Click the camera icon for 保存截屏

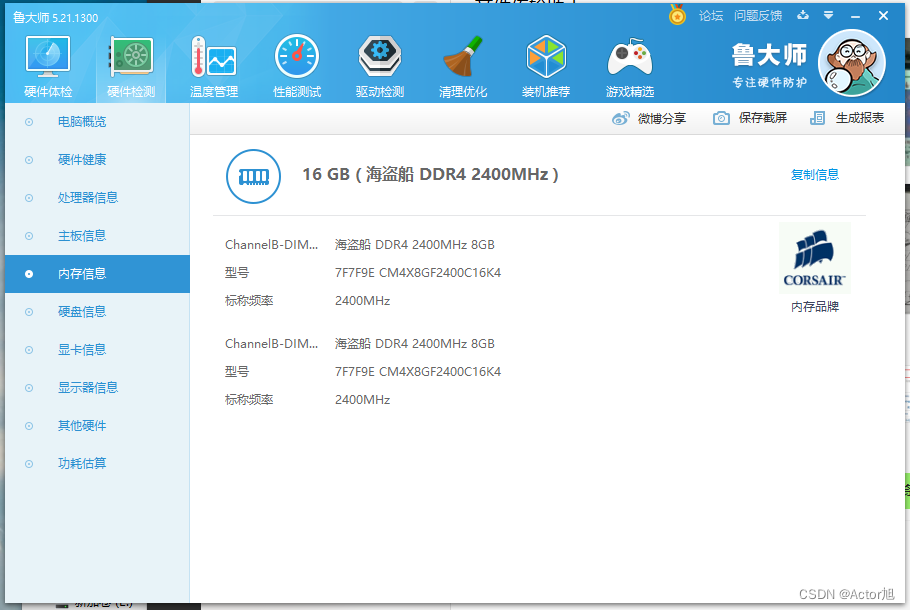click(x=721, y=118)
